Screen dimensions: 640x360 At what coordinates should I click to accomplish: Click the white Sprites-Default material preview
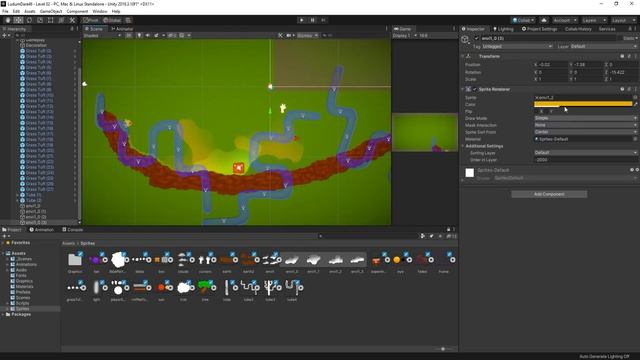469,173
